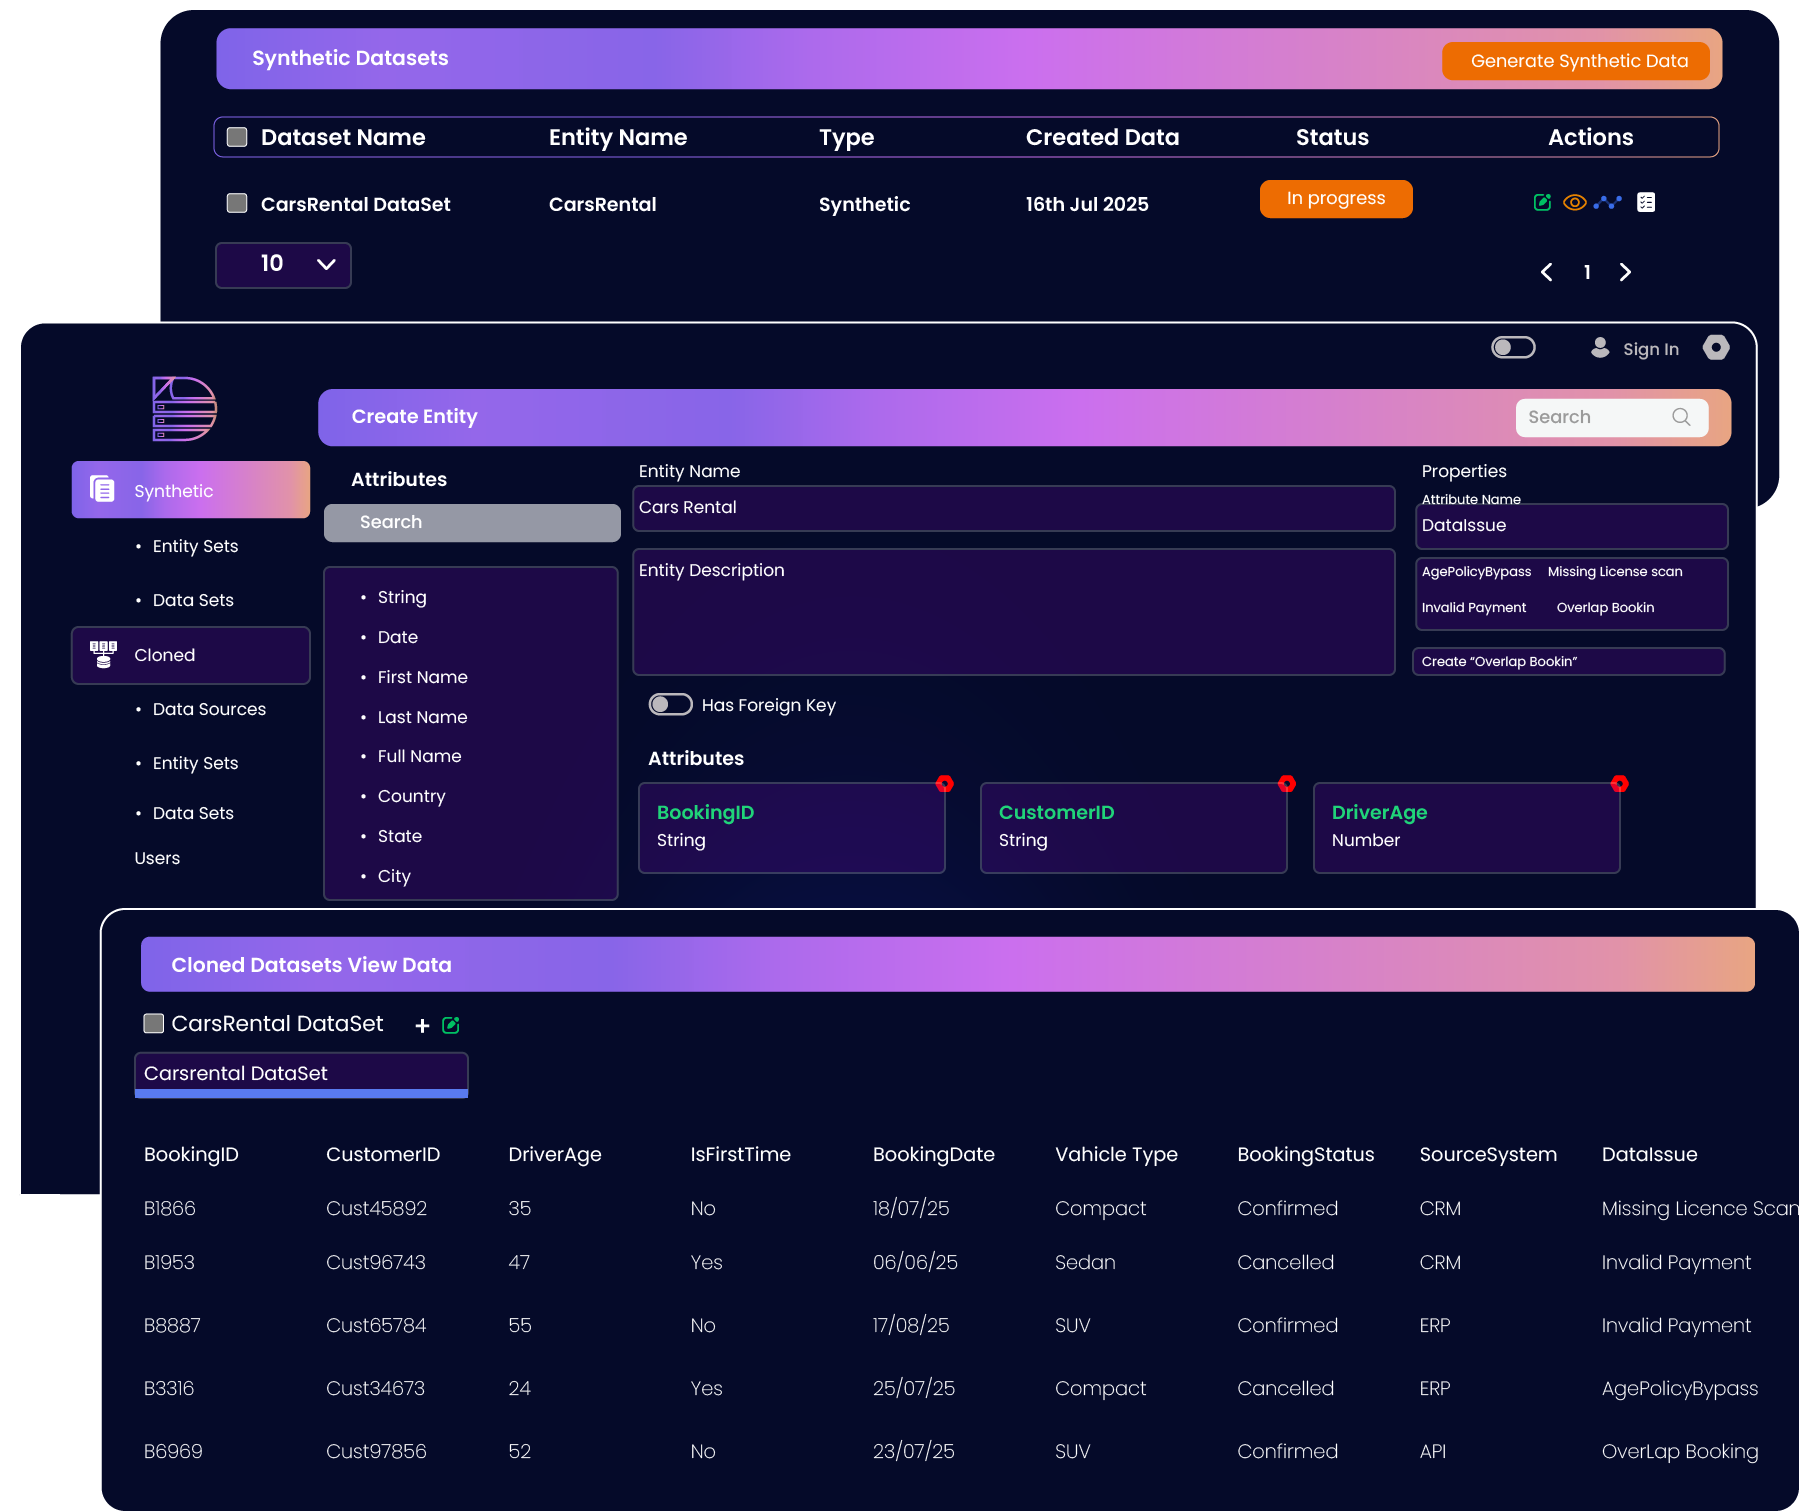
Task: Click the Entity Description text area
Action: coord(1013,612)
